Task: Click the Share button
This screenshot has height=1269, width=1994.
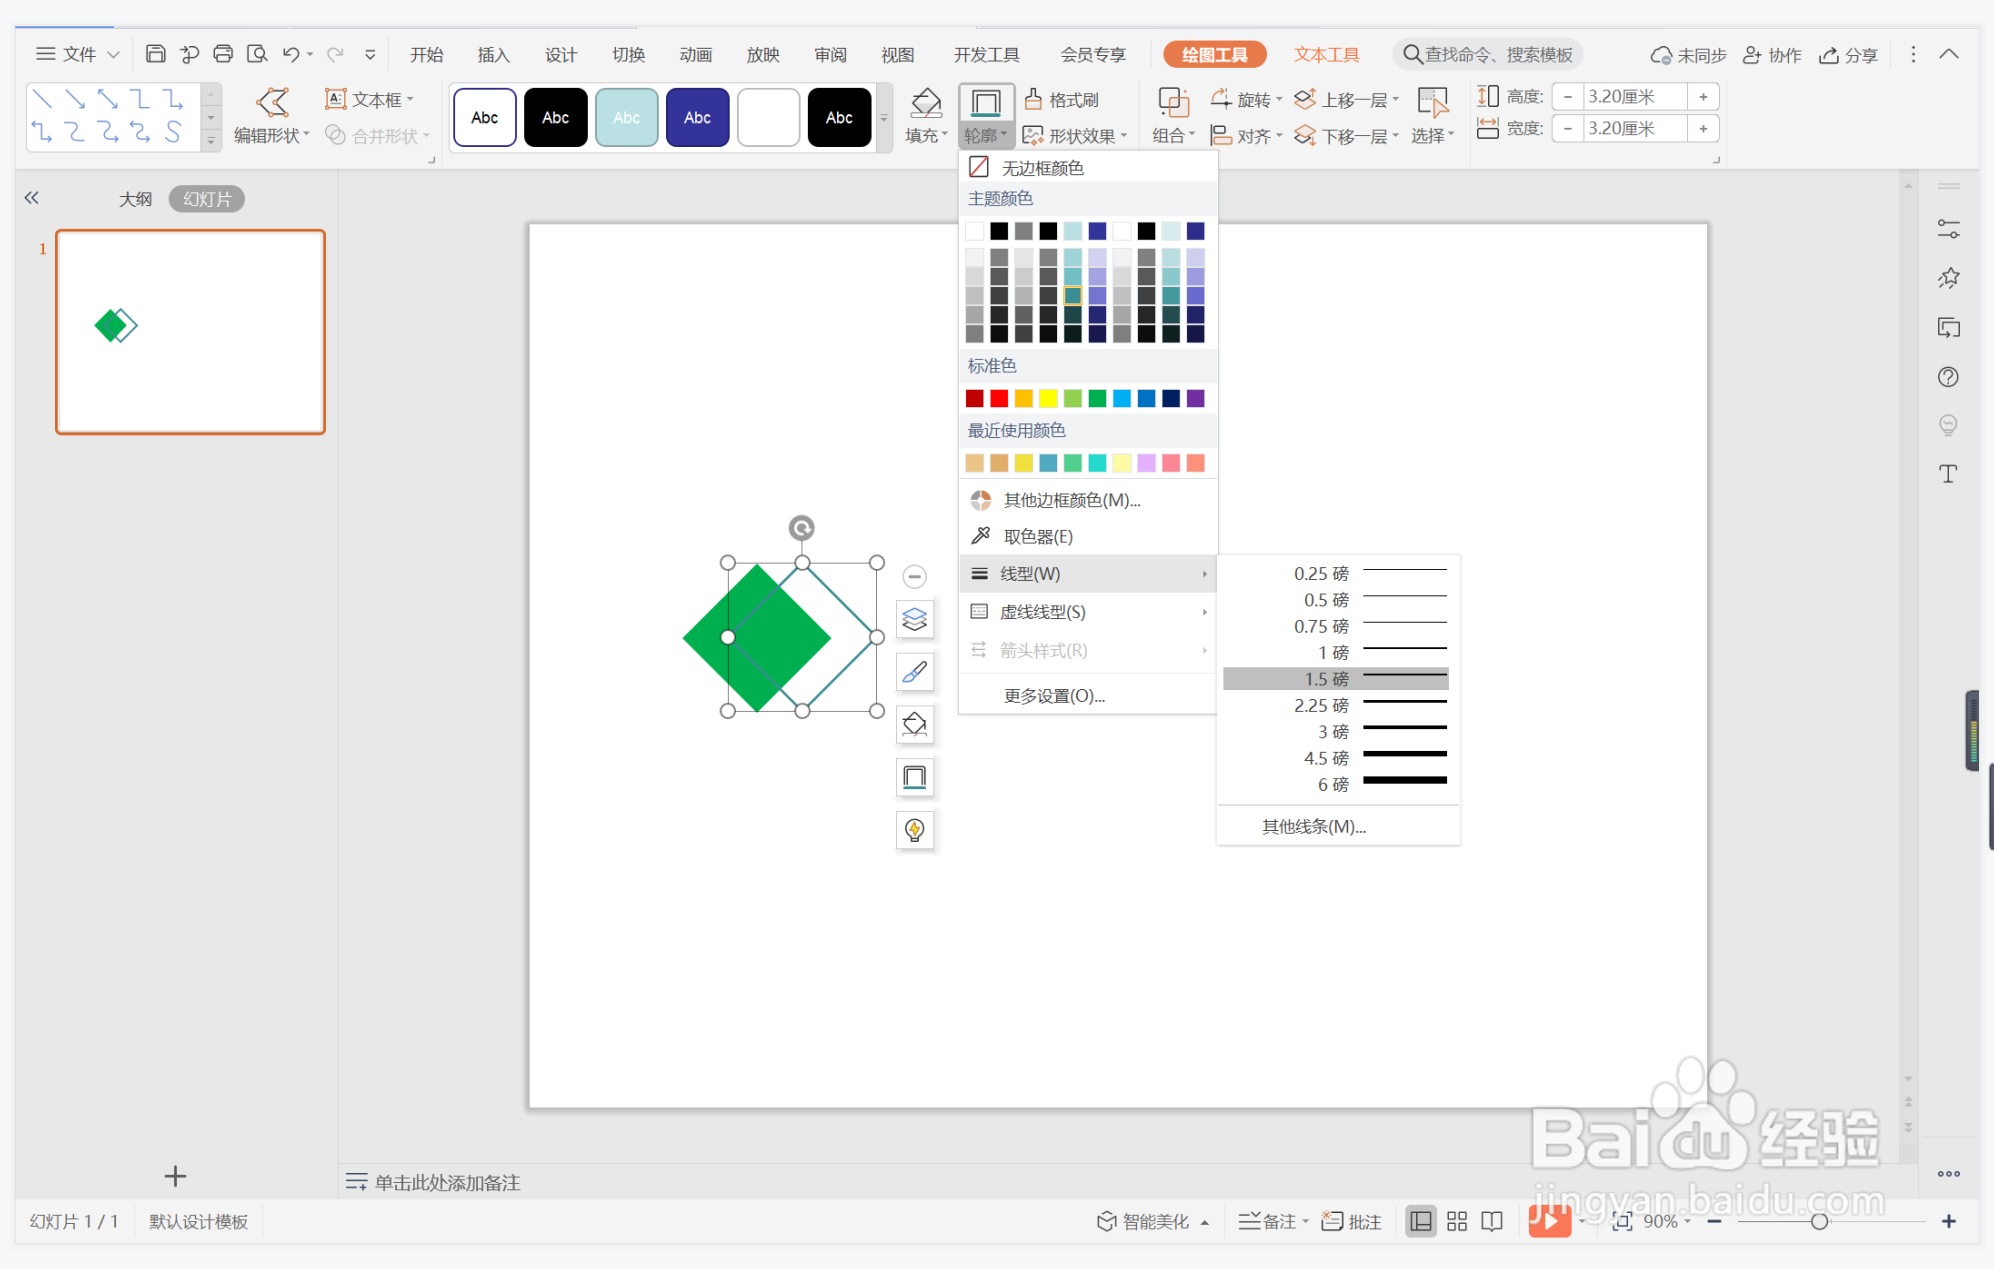Action: tap(1848, 55)
